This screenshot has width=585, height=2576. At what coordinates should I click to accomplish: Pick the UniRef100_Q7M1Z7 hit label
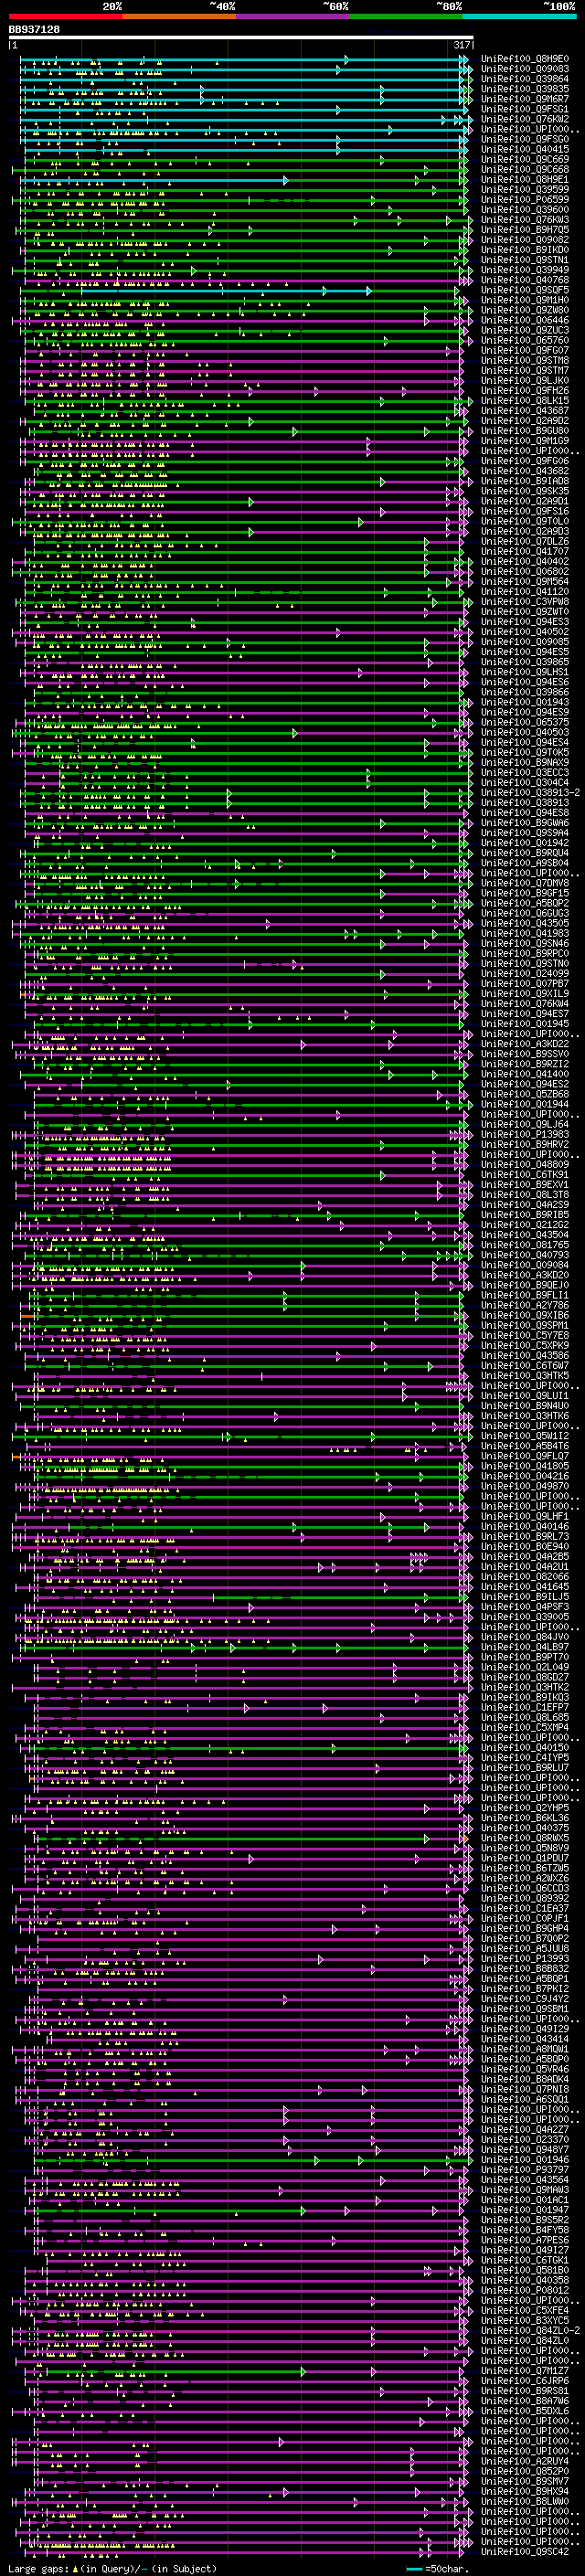[x=525, y=2370]
